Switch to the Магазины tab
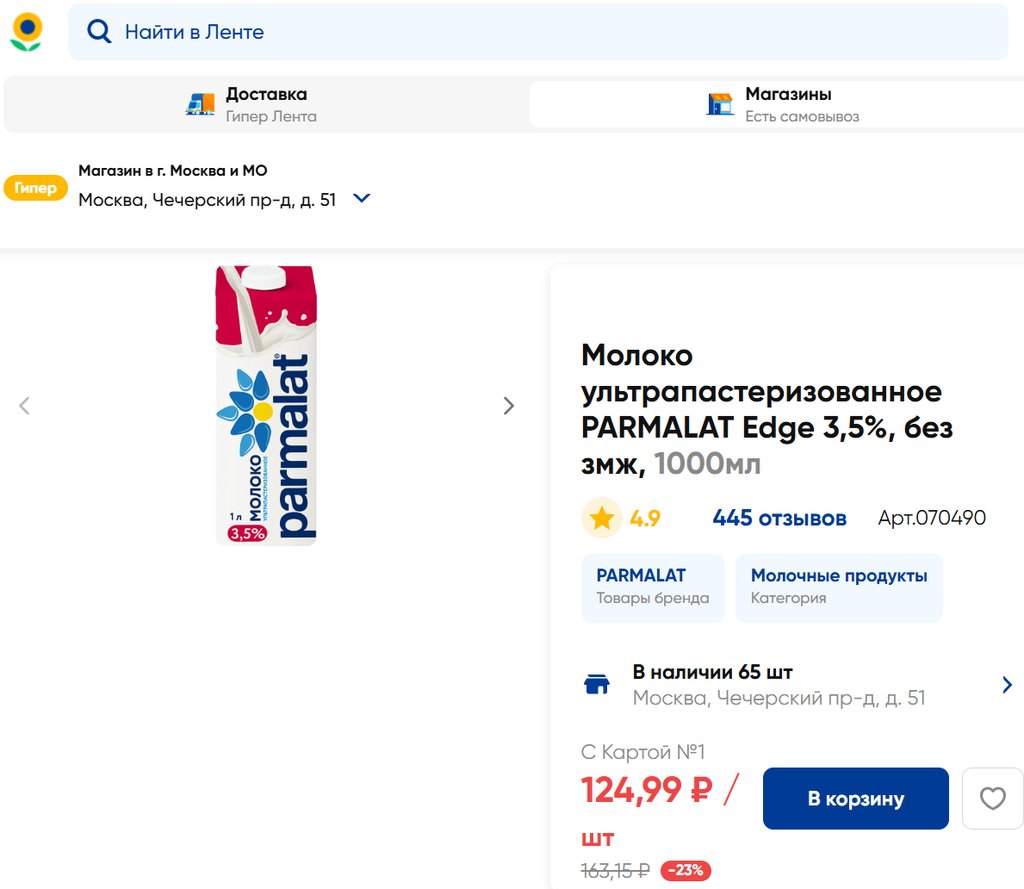This screenshot has width=1024, height=889. [x=788, y=104]
